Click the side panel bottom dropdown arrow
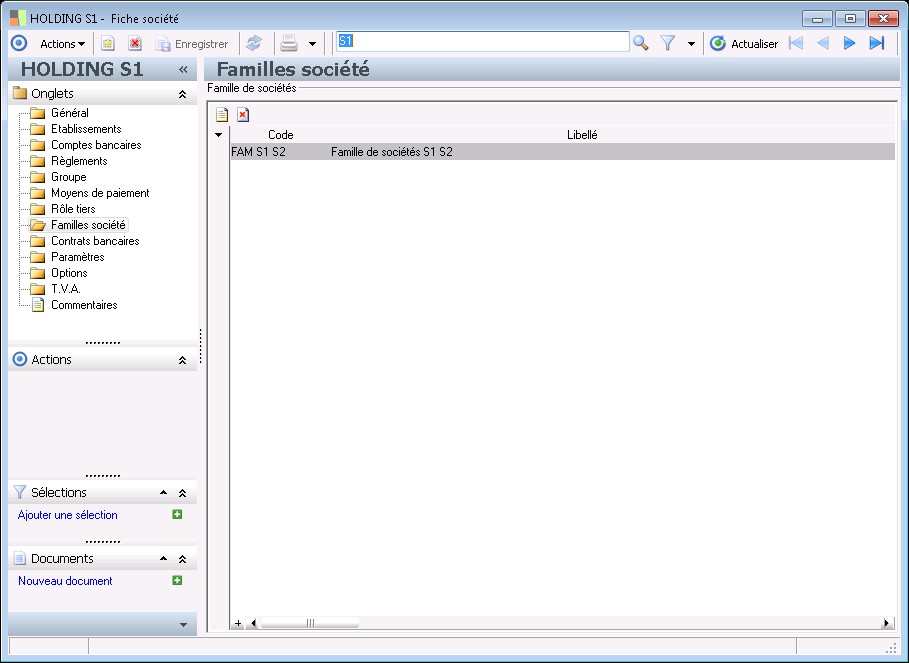Image resolution: width=909 pixels, height=663 pixels. (x=183, y=625)
